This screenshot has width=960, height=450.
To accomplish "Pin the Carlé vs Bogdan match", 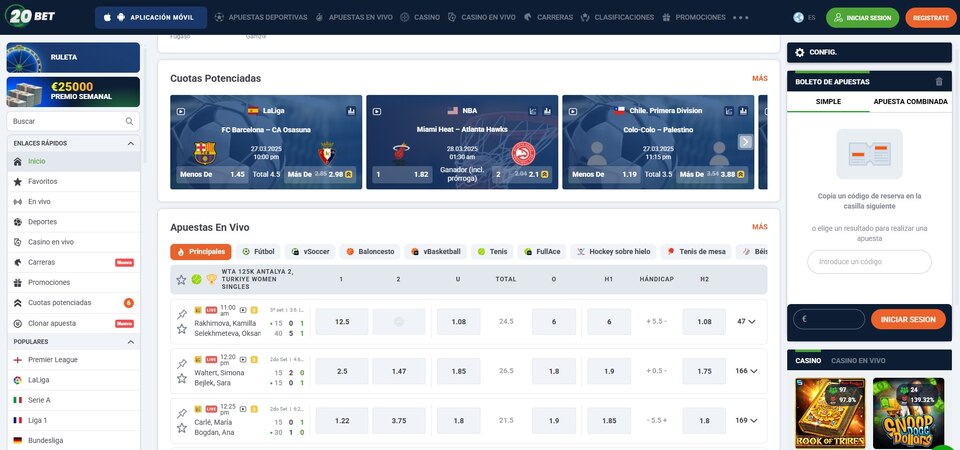I will (x=181, y=413).
